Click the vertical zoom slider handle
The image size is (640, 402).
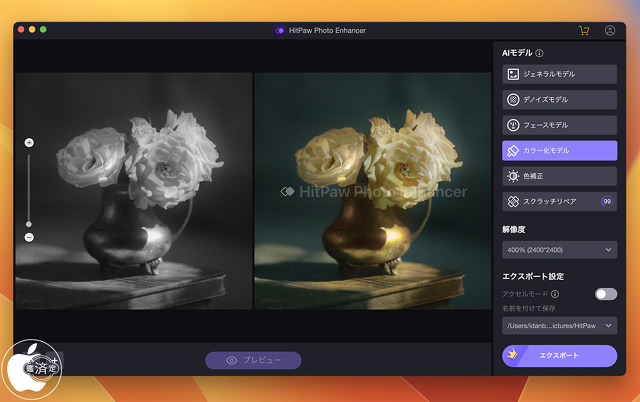[29, 224]
